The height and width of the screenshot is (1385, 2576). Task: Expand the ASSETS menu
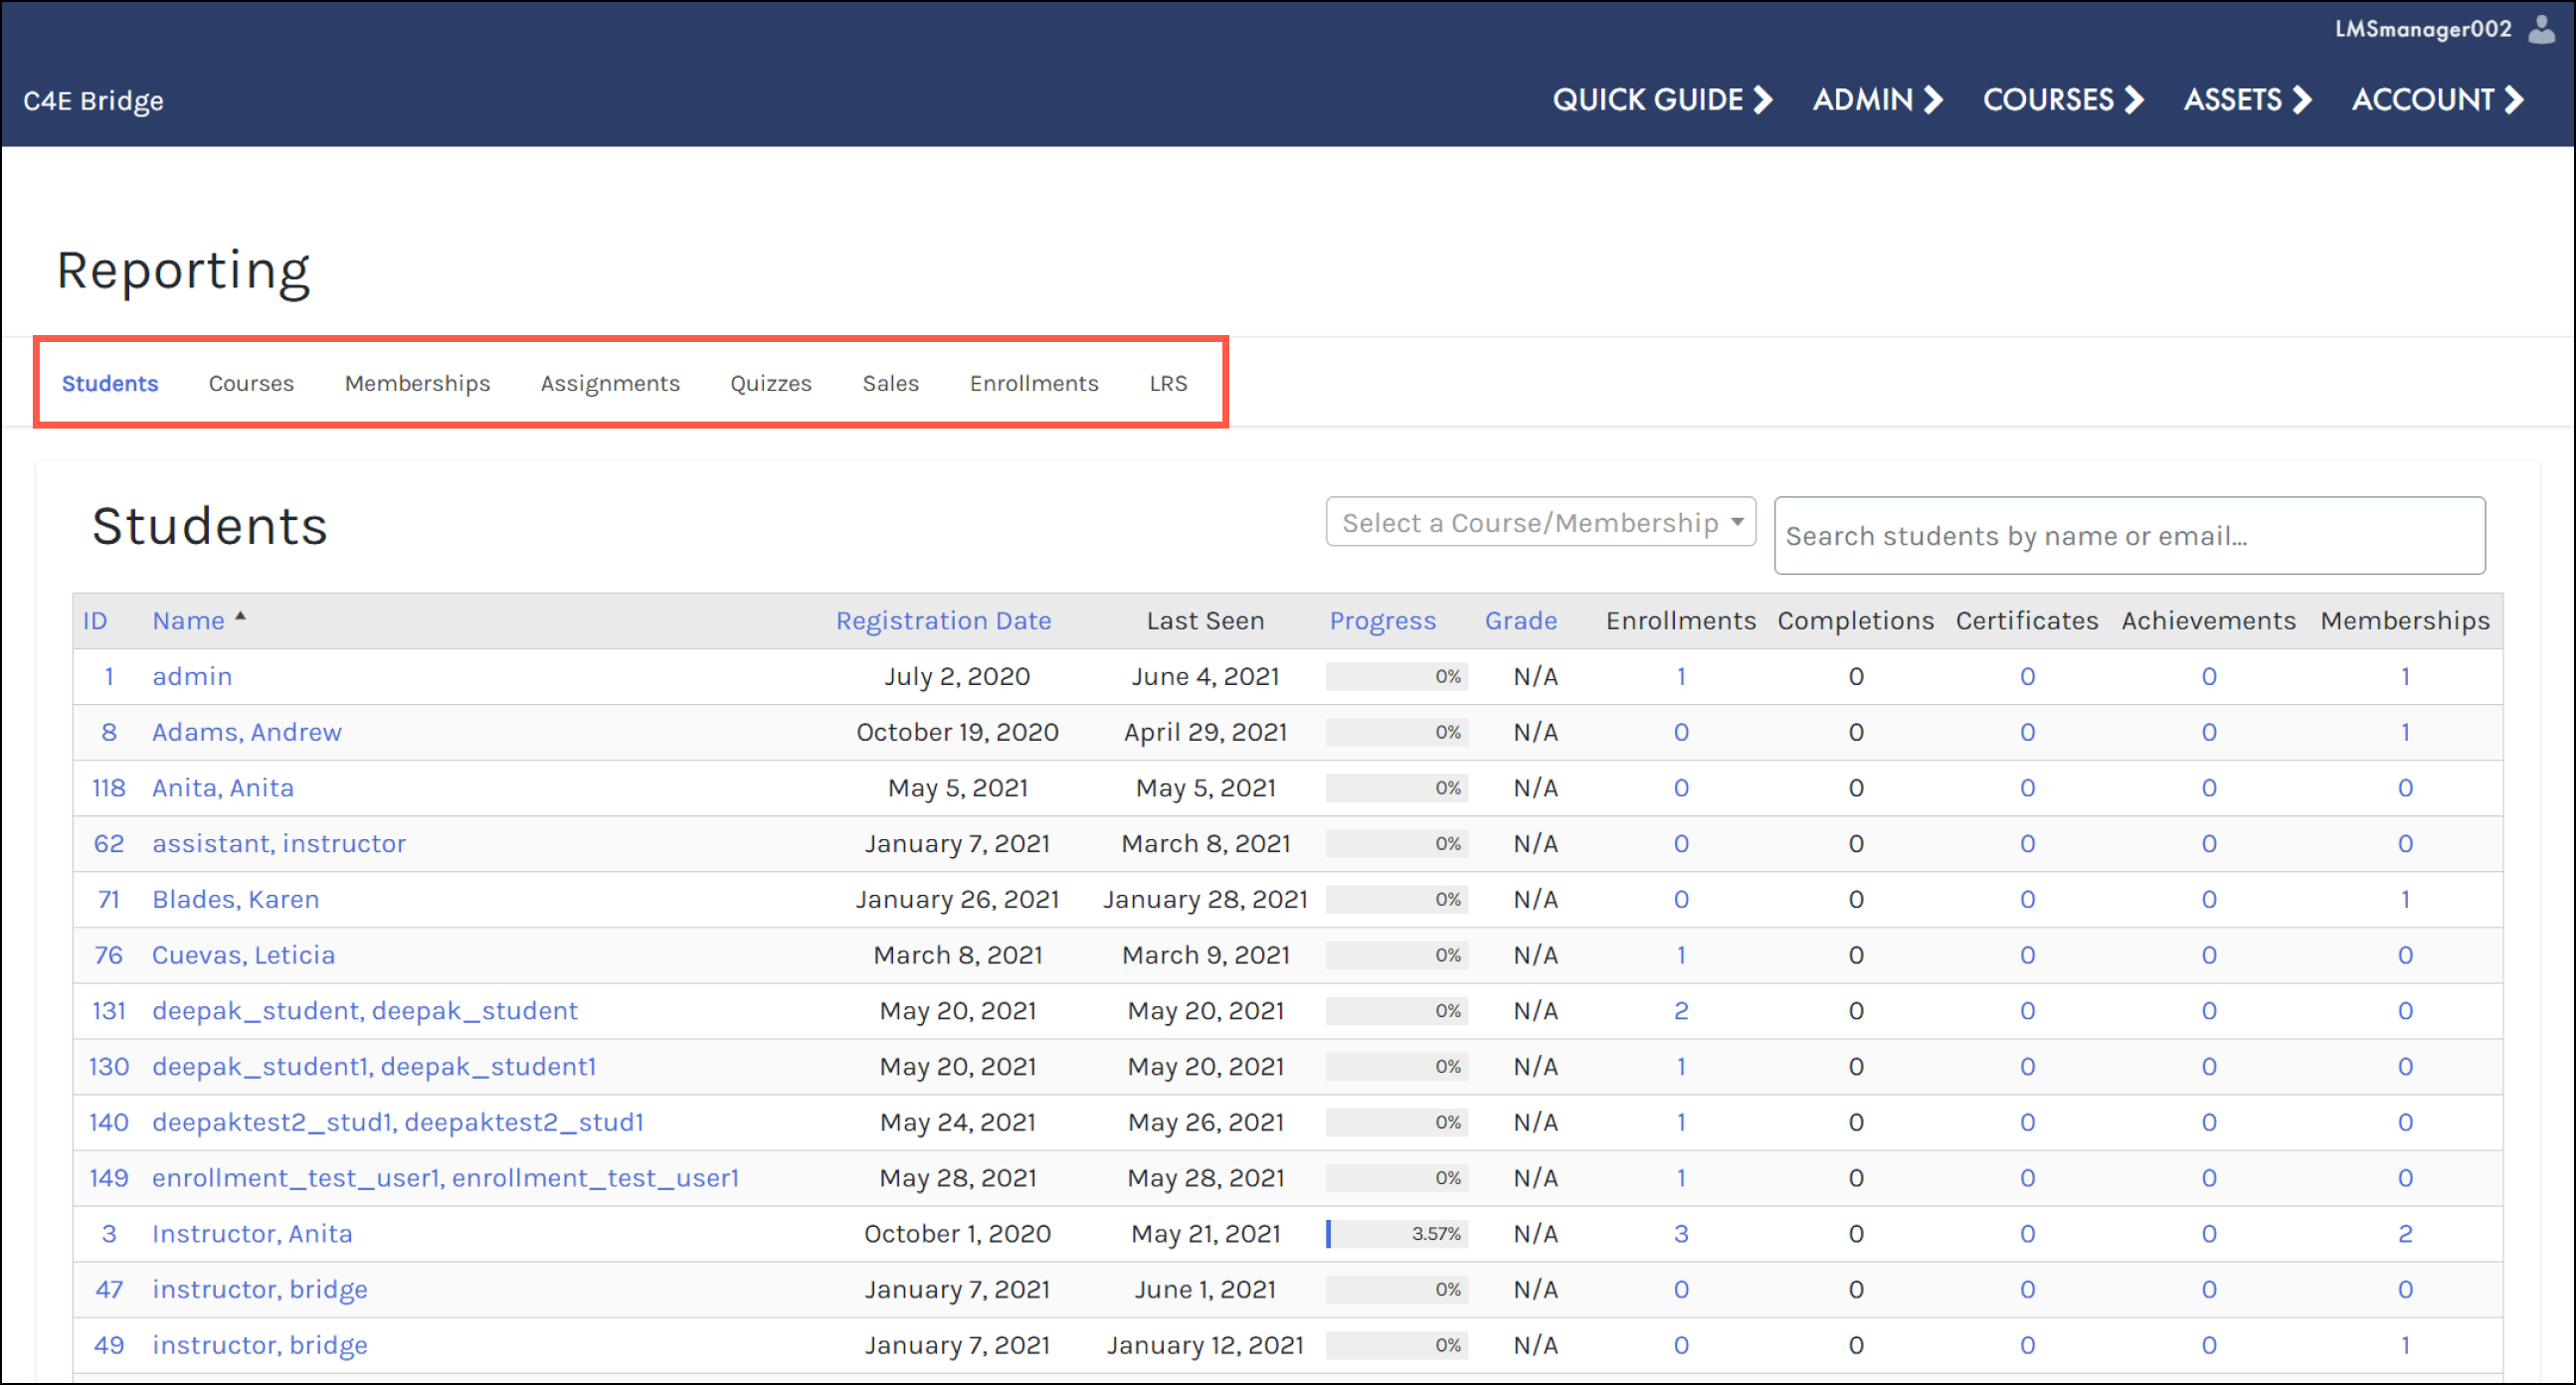coord(2247,100)
